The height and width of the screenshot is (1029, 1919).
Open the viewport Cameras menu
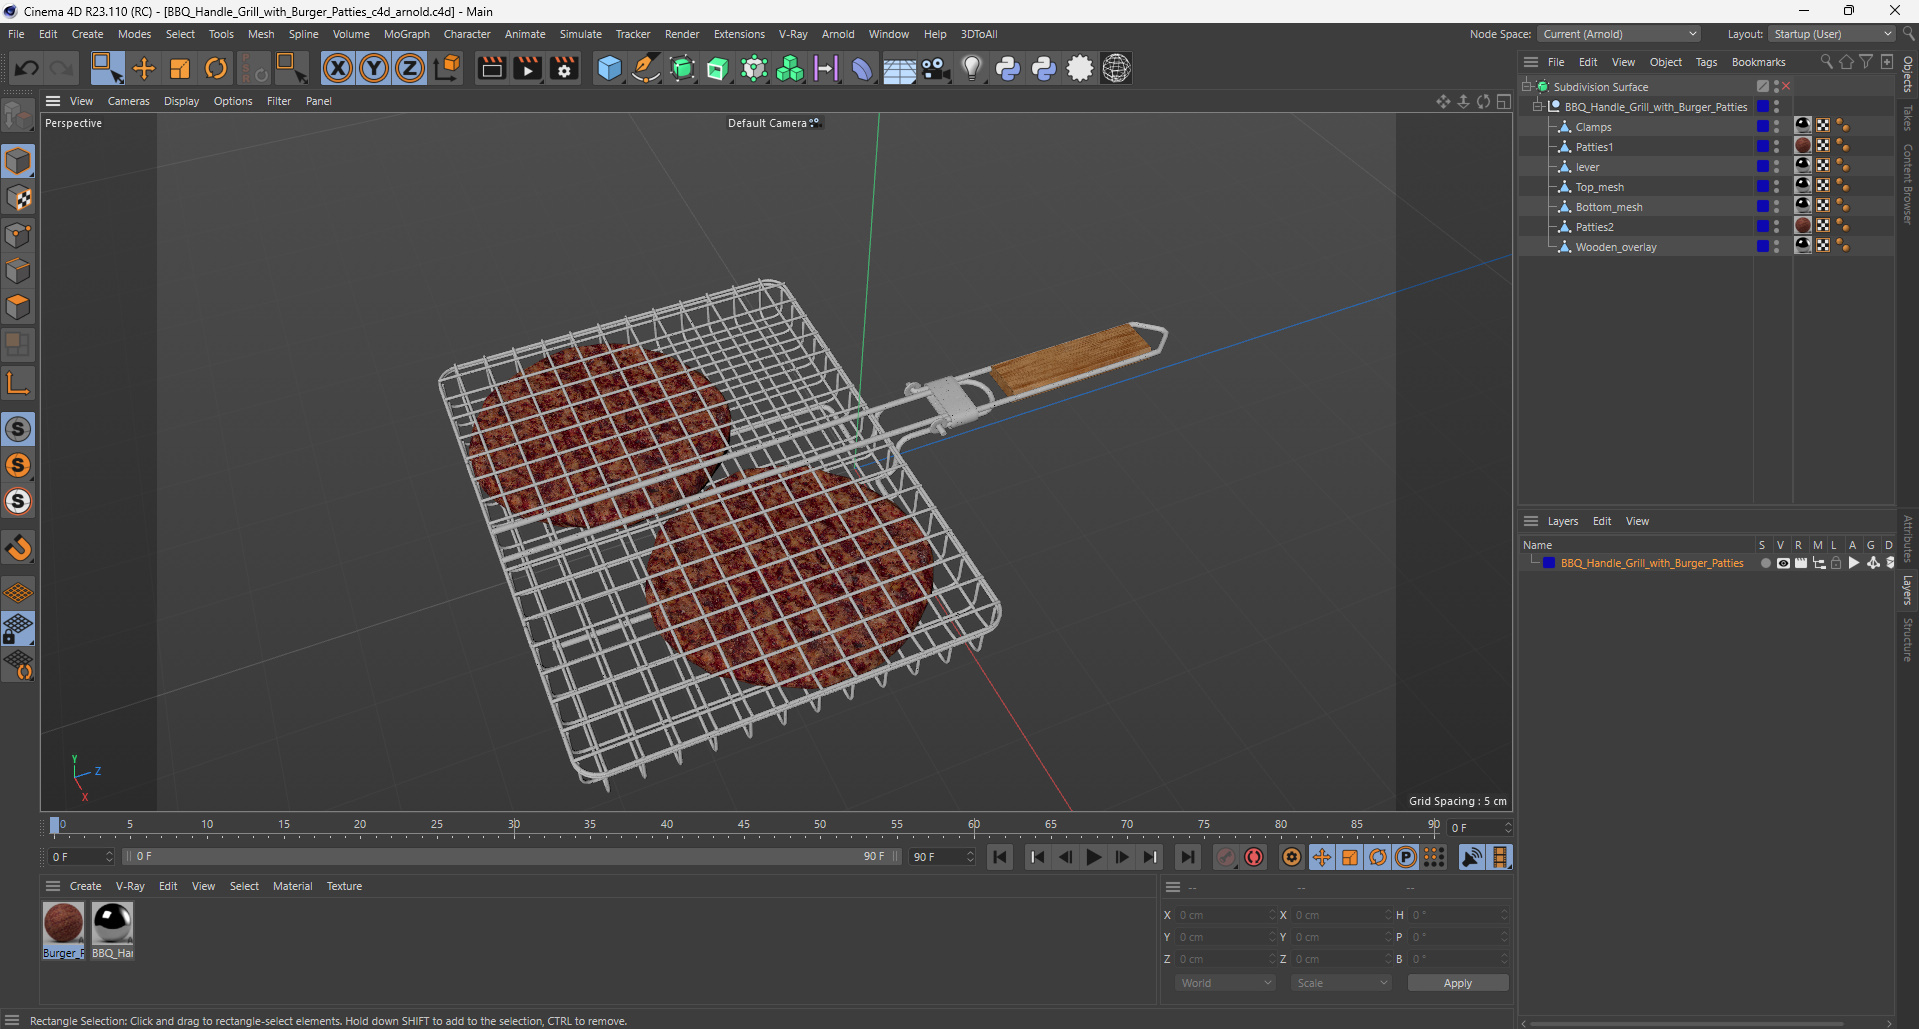pyautogui.click(x=128, y=101)
